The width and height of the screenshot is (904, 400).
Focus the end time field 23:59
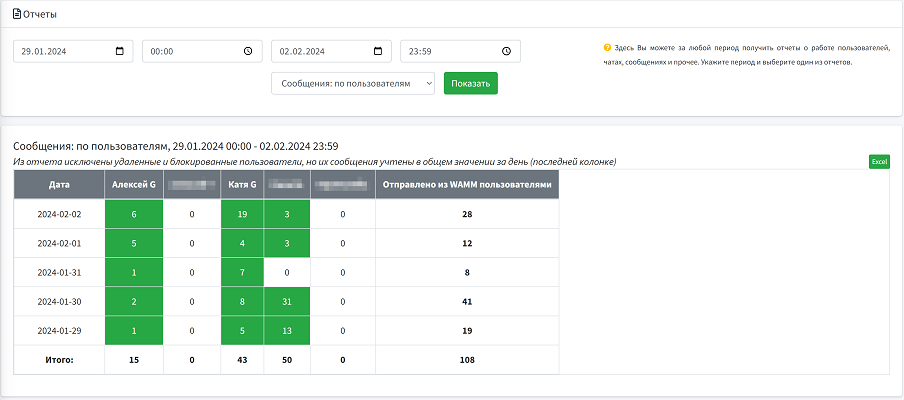click(x=461, y=51)
